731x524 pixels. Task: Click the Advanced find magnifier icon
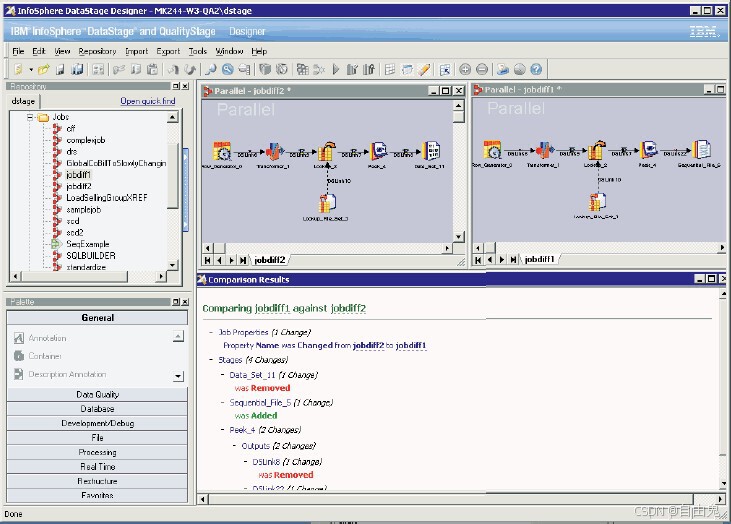point(228,69)
